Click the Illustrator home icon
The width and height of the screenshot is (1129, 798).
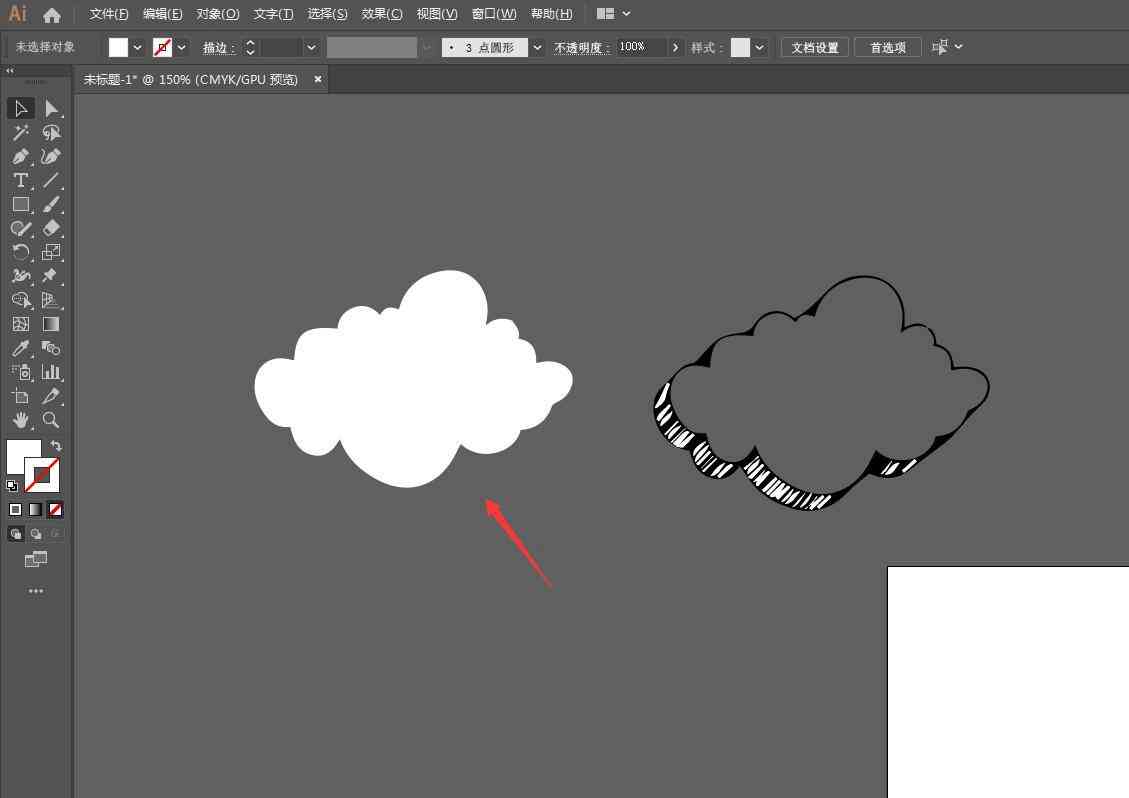click(52, 14)
